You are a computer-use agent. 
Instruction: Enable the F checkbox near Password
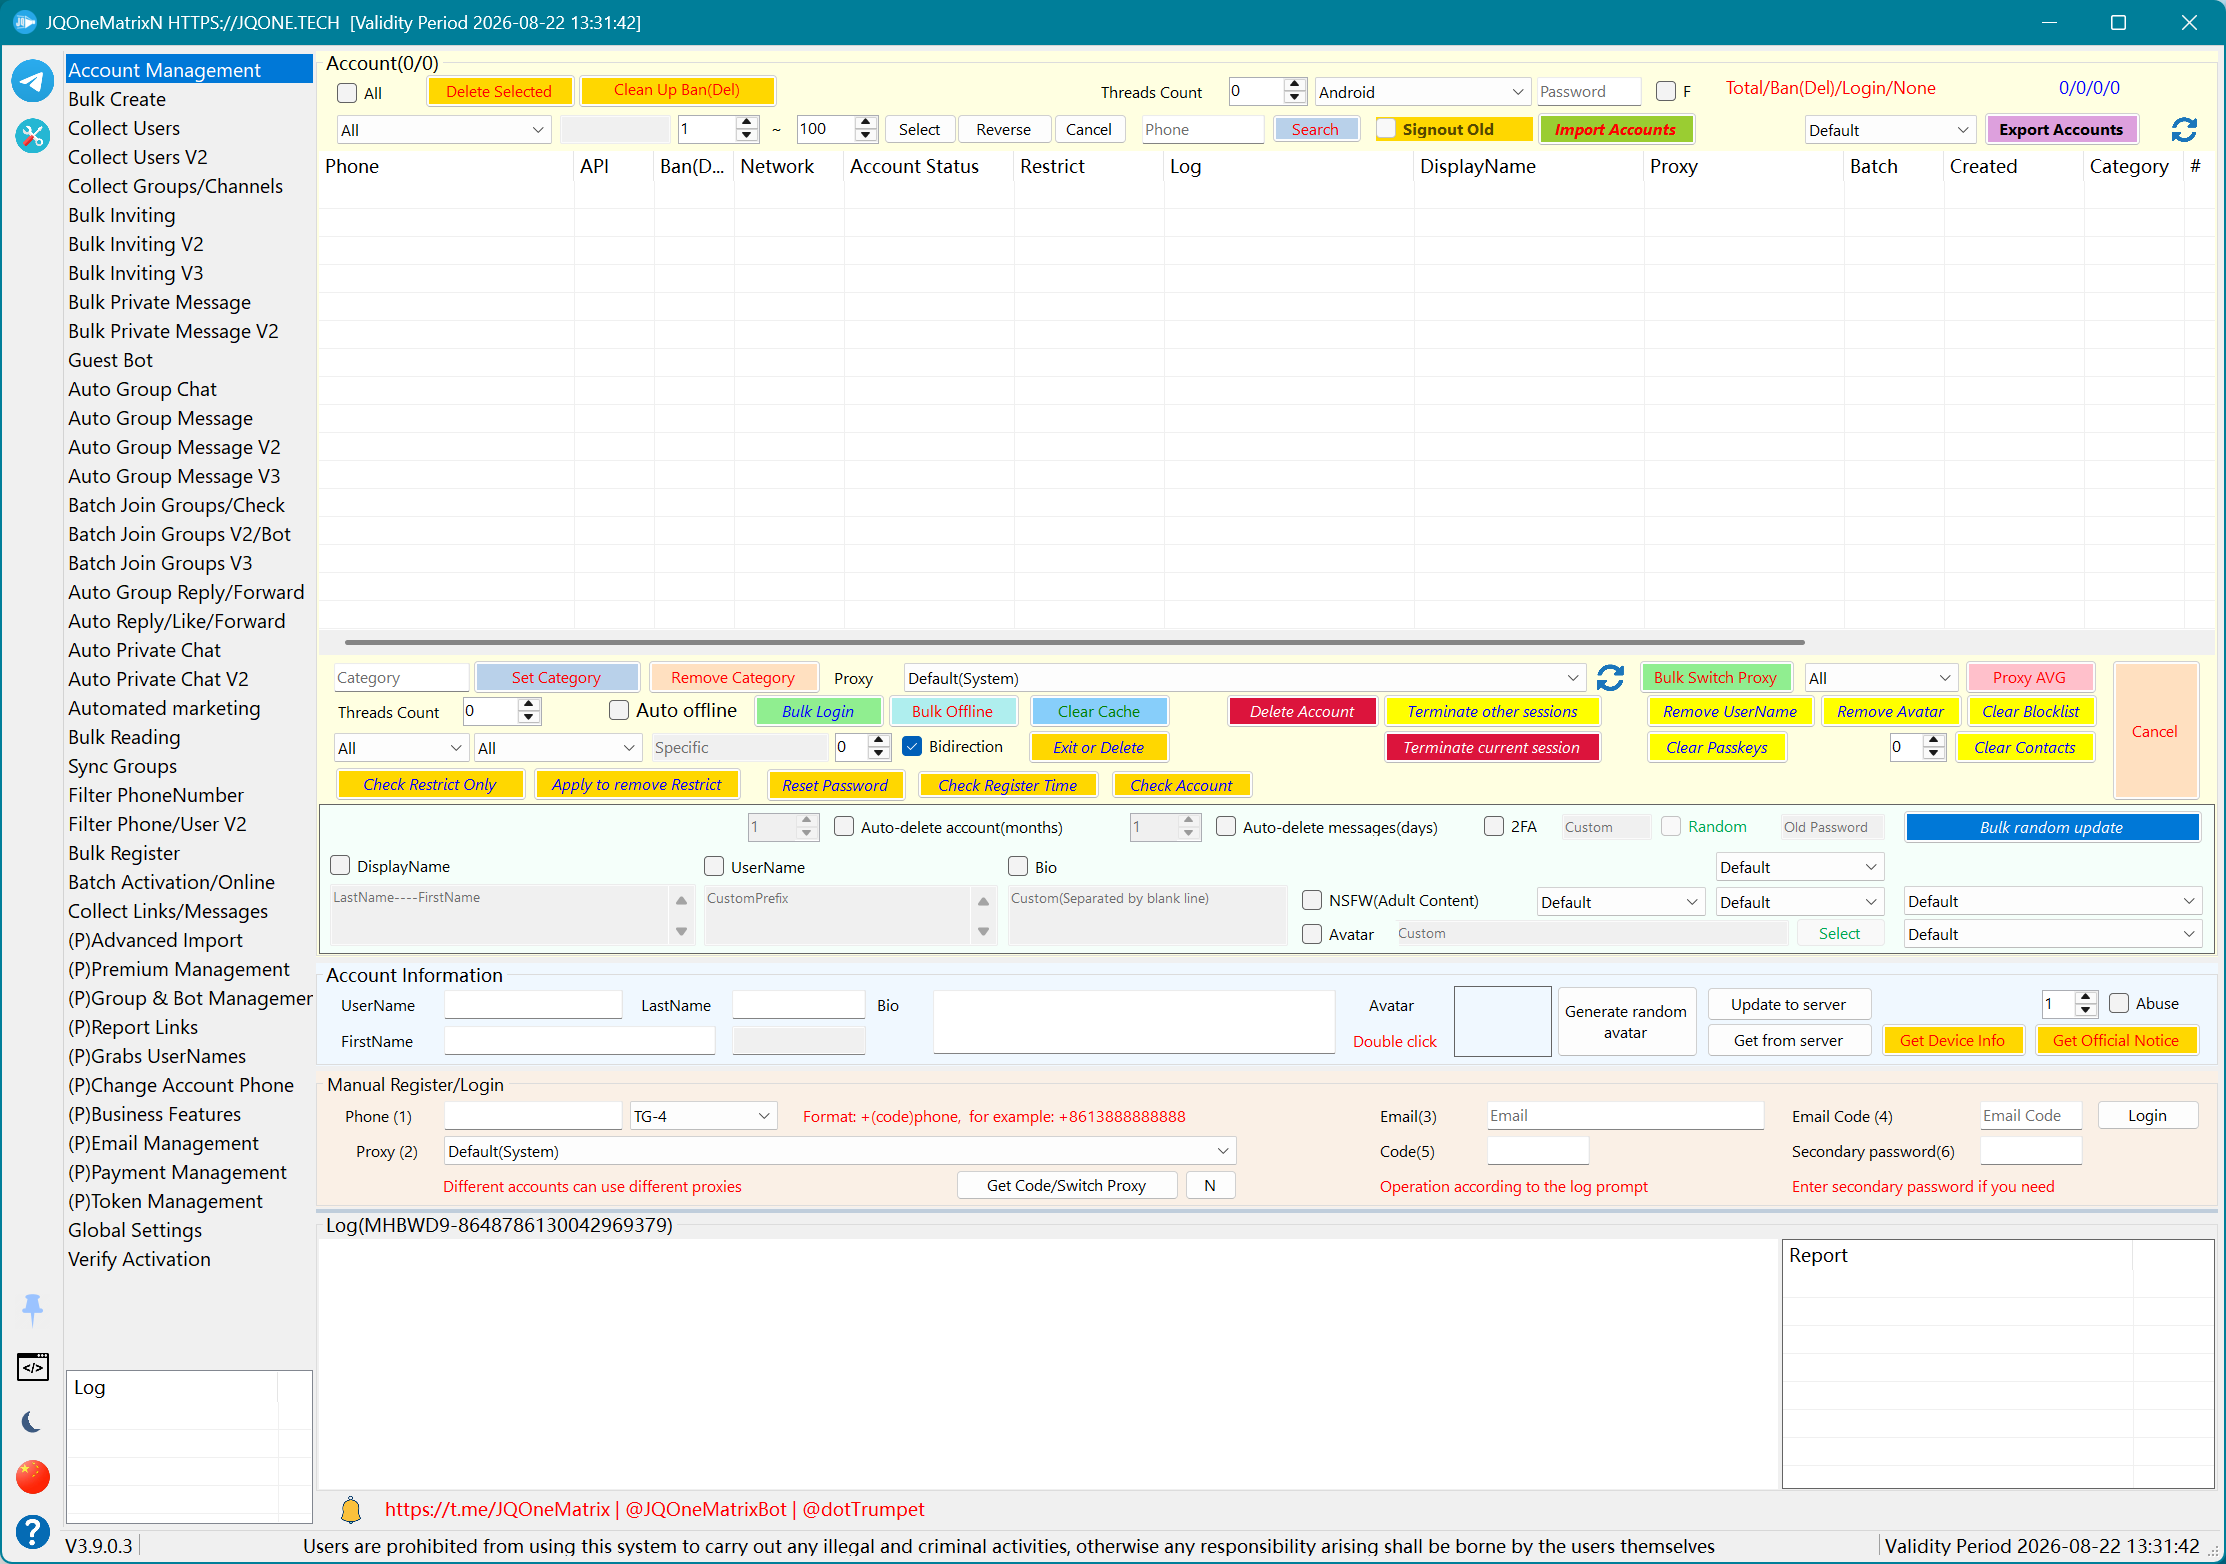(x=1666, y=91)
